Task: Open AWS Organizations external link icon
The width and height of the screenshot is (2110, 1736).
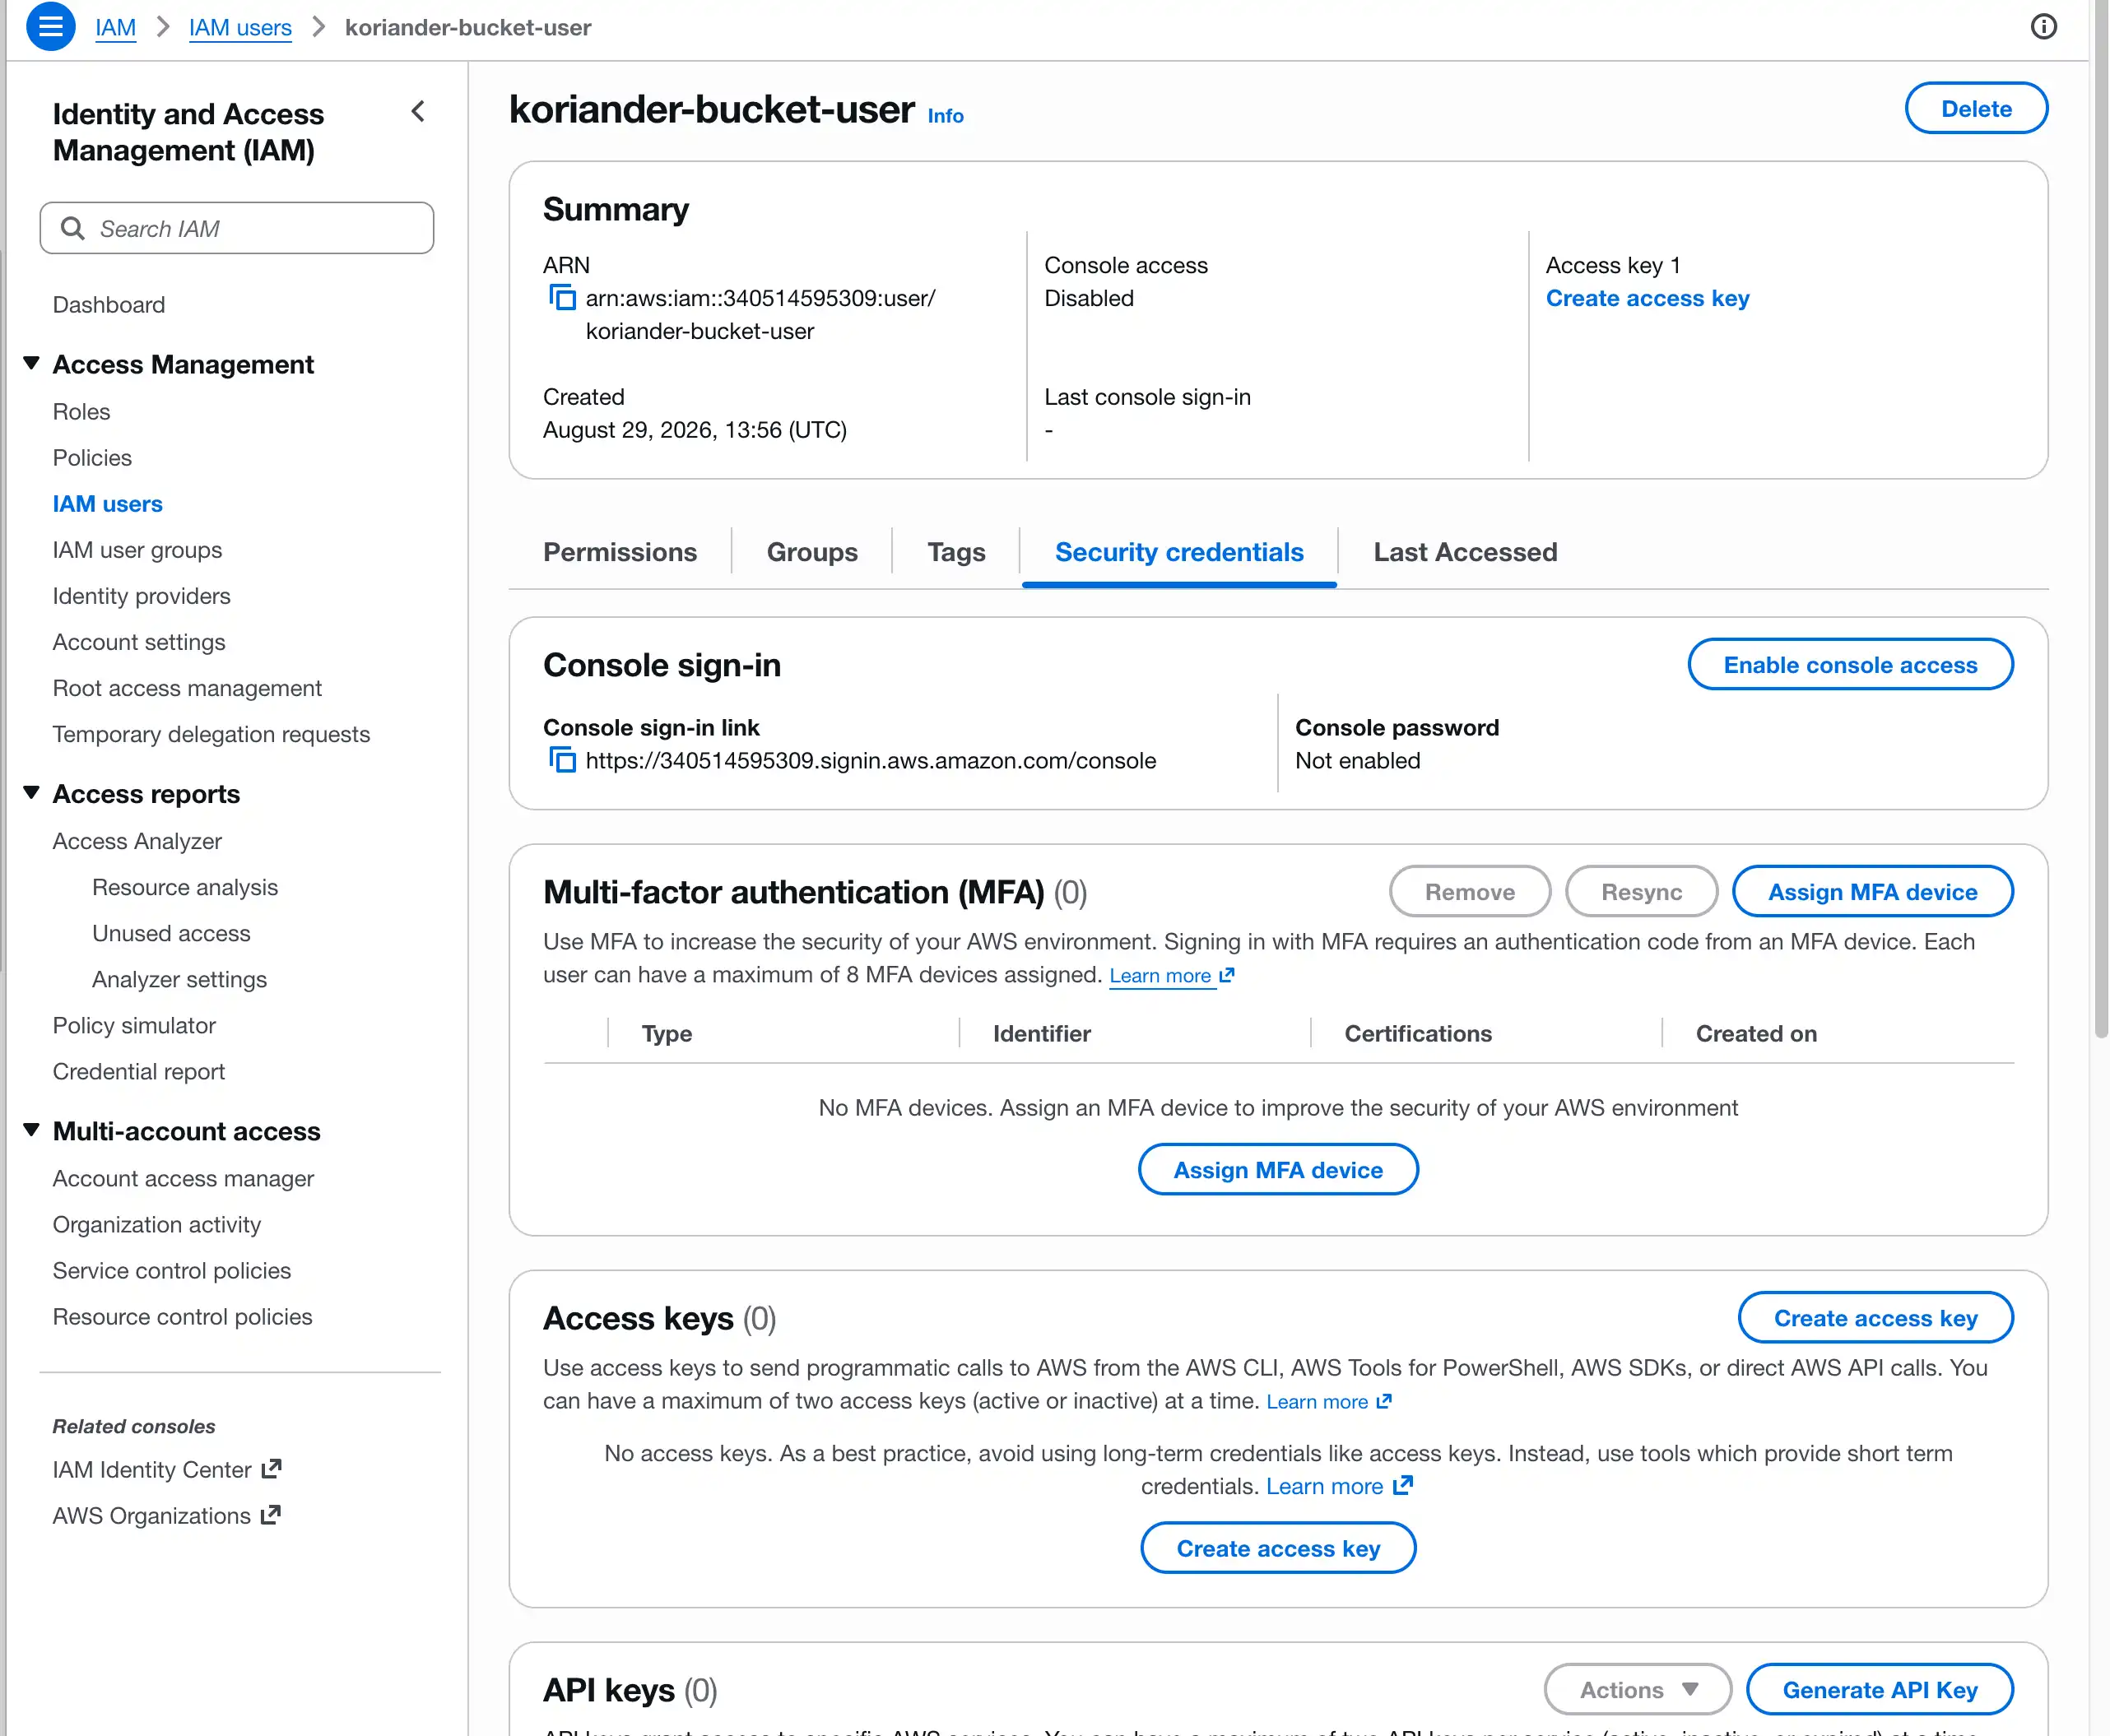Action: click(x=270, y=1515)
